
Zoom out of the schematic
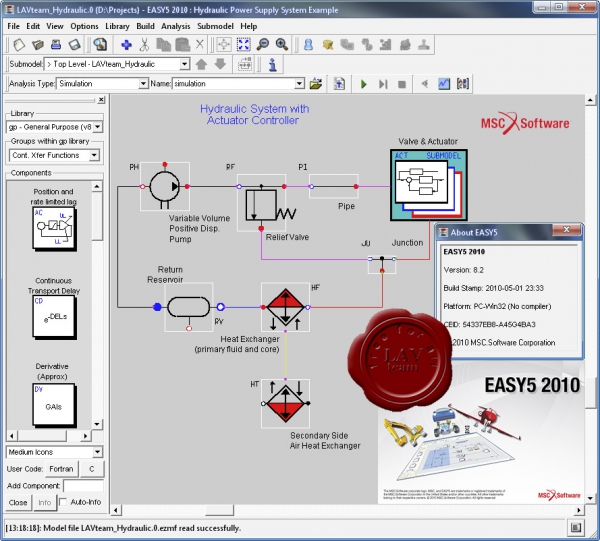point(262,44)
